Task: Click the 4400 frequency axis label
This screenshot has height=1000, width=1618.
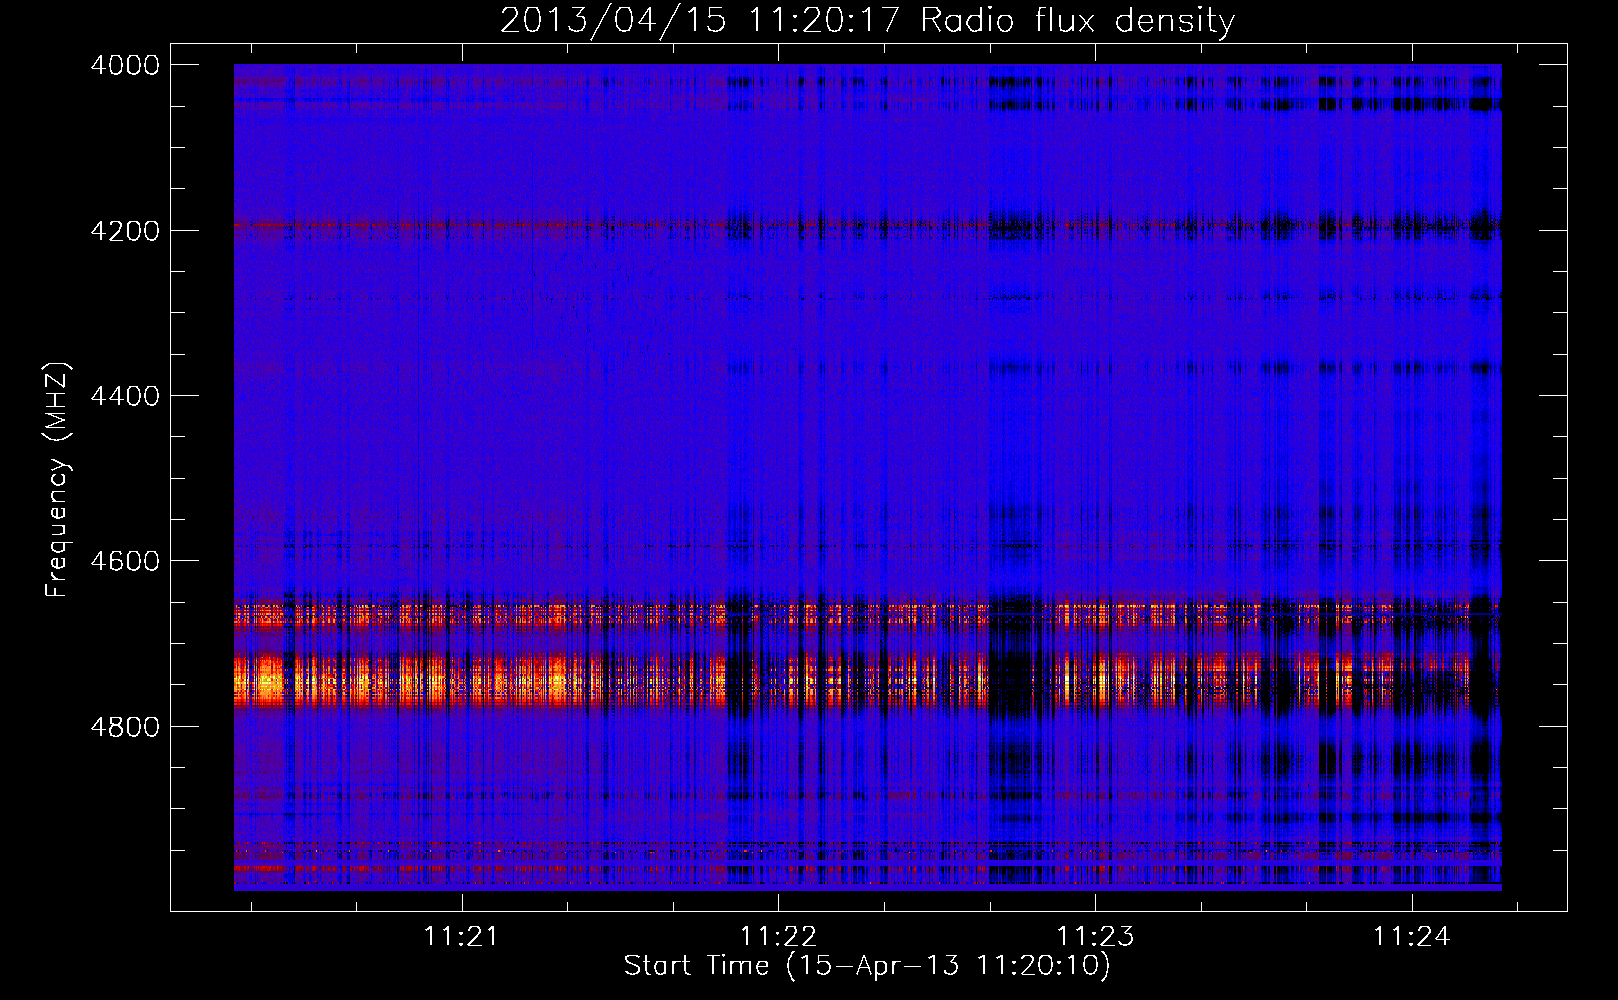Action: coord(125,396)
